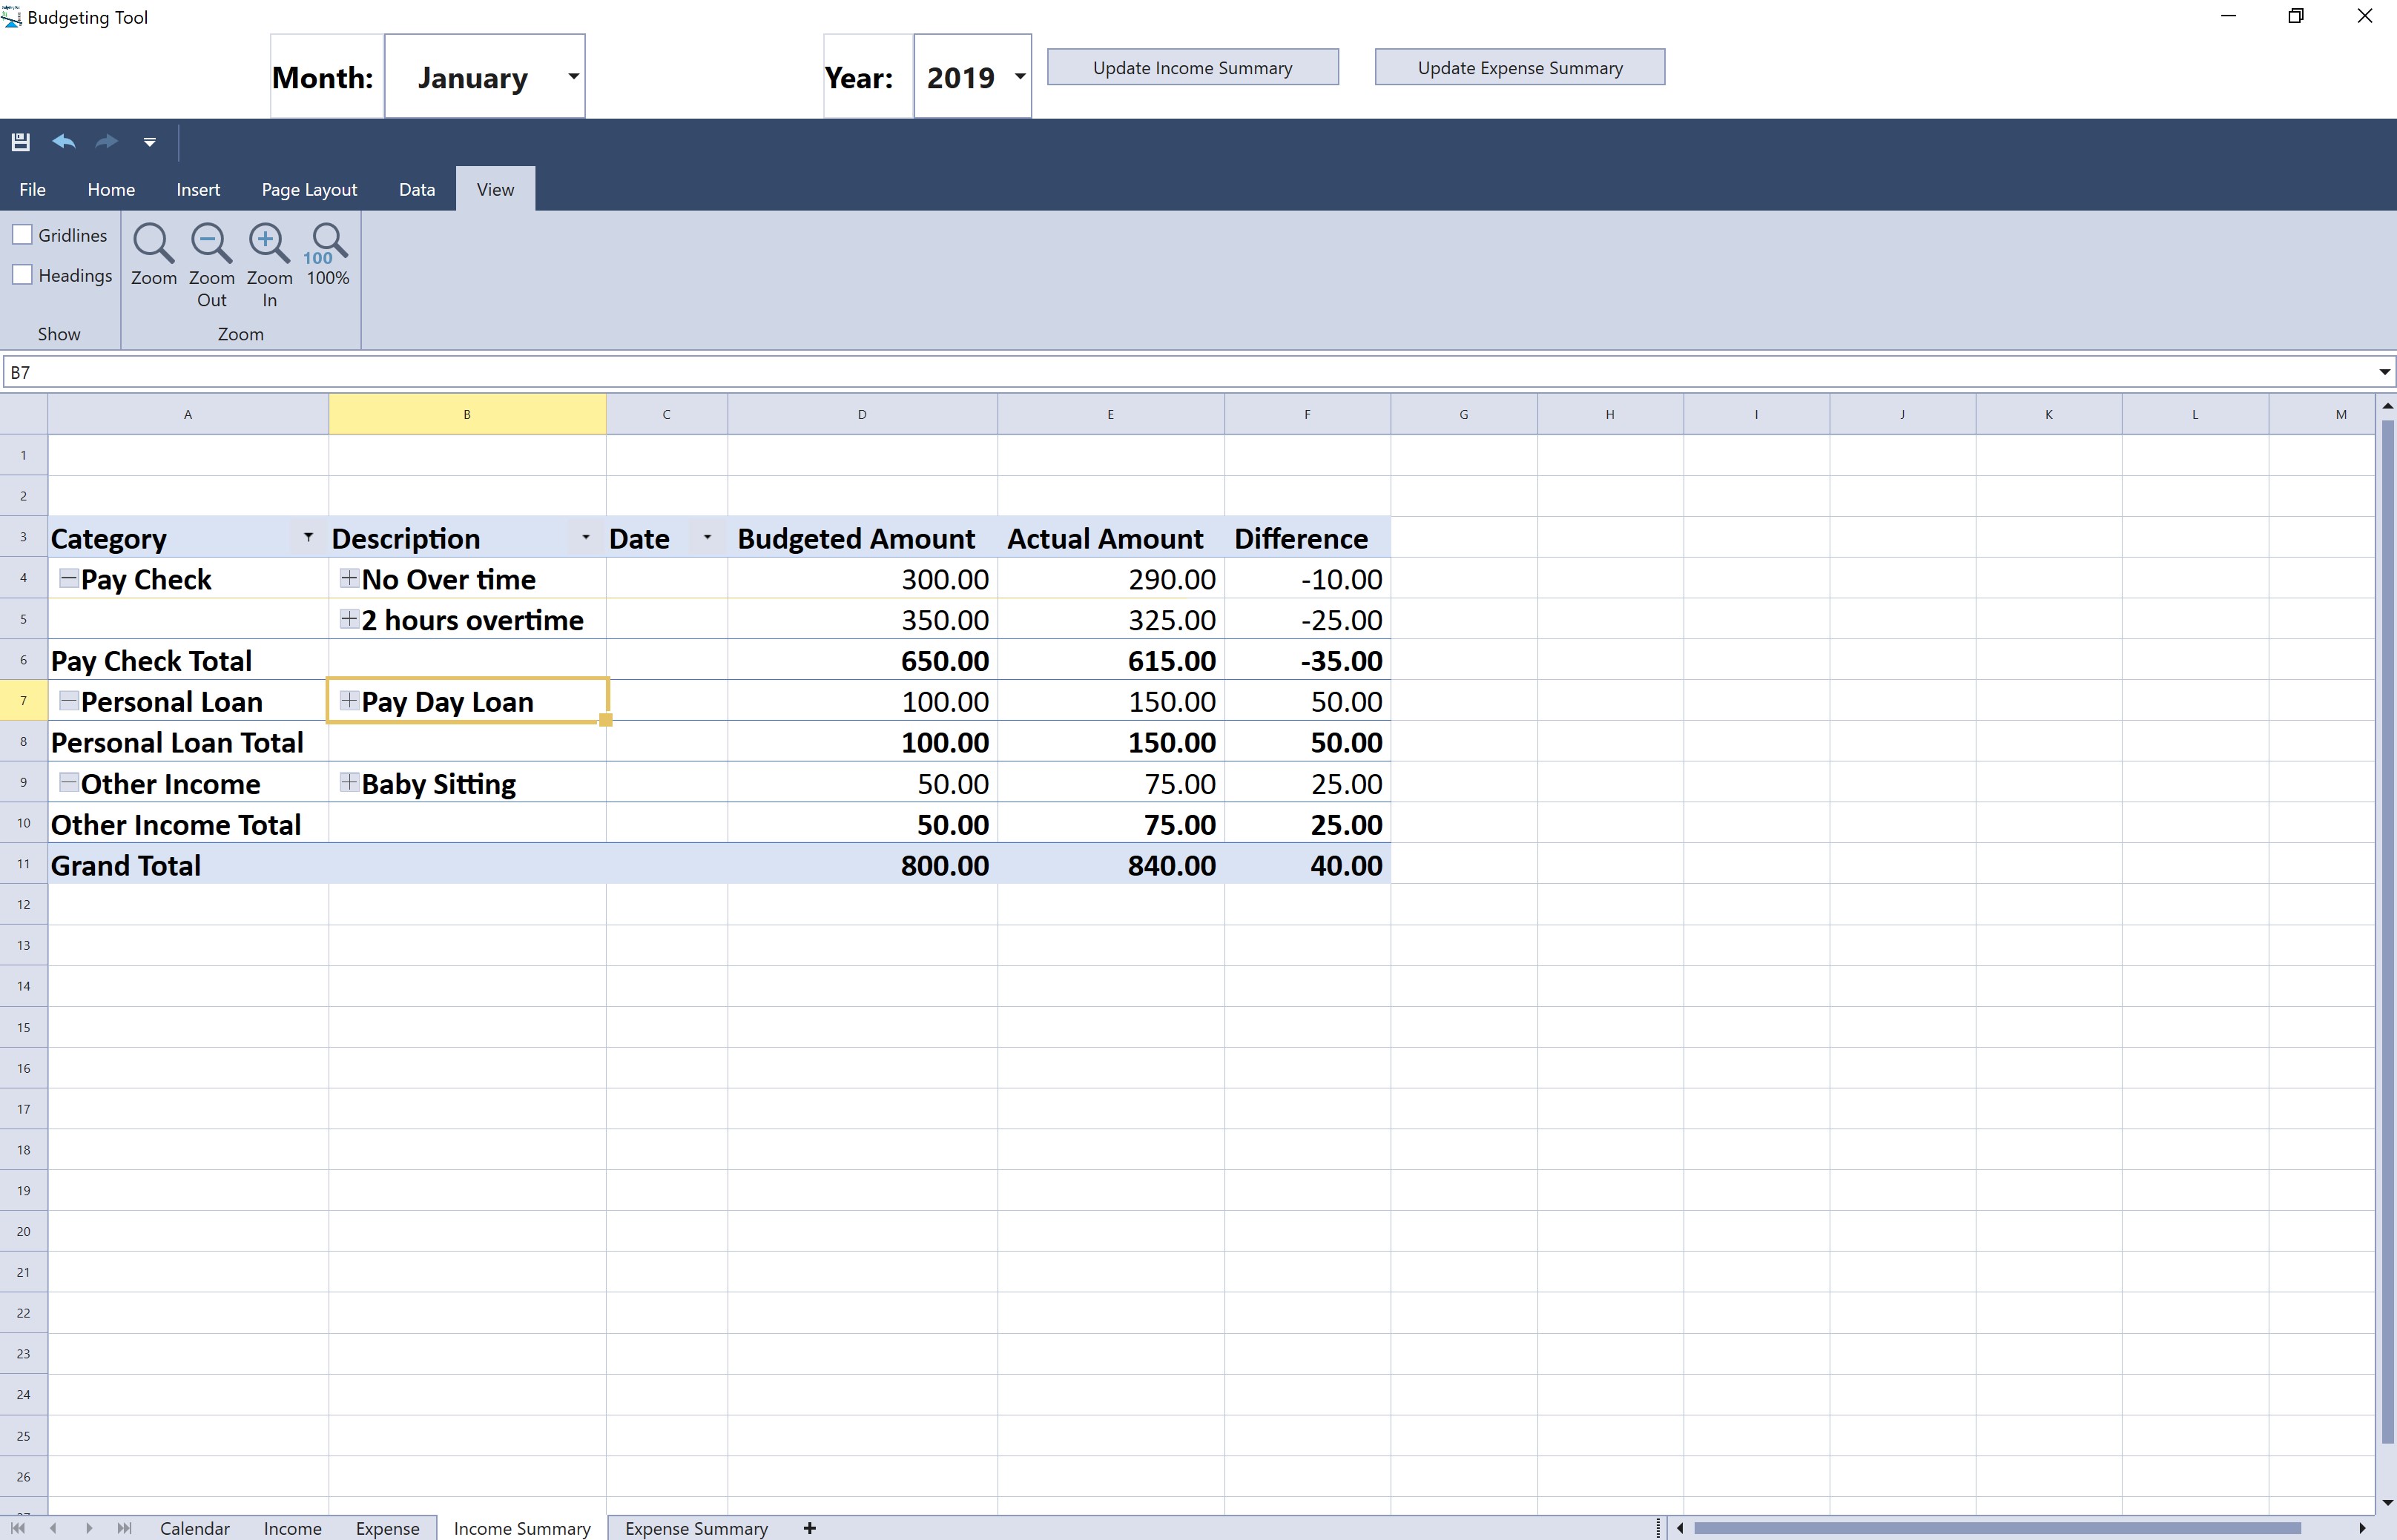Click the Redo arrow icon
Screen dimensions: 2397x1540
pyautogui.click(x=106, y=142)
